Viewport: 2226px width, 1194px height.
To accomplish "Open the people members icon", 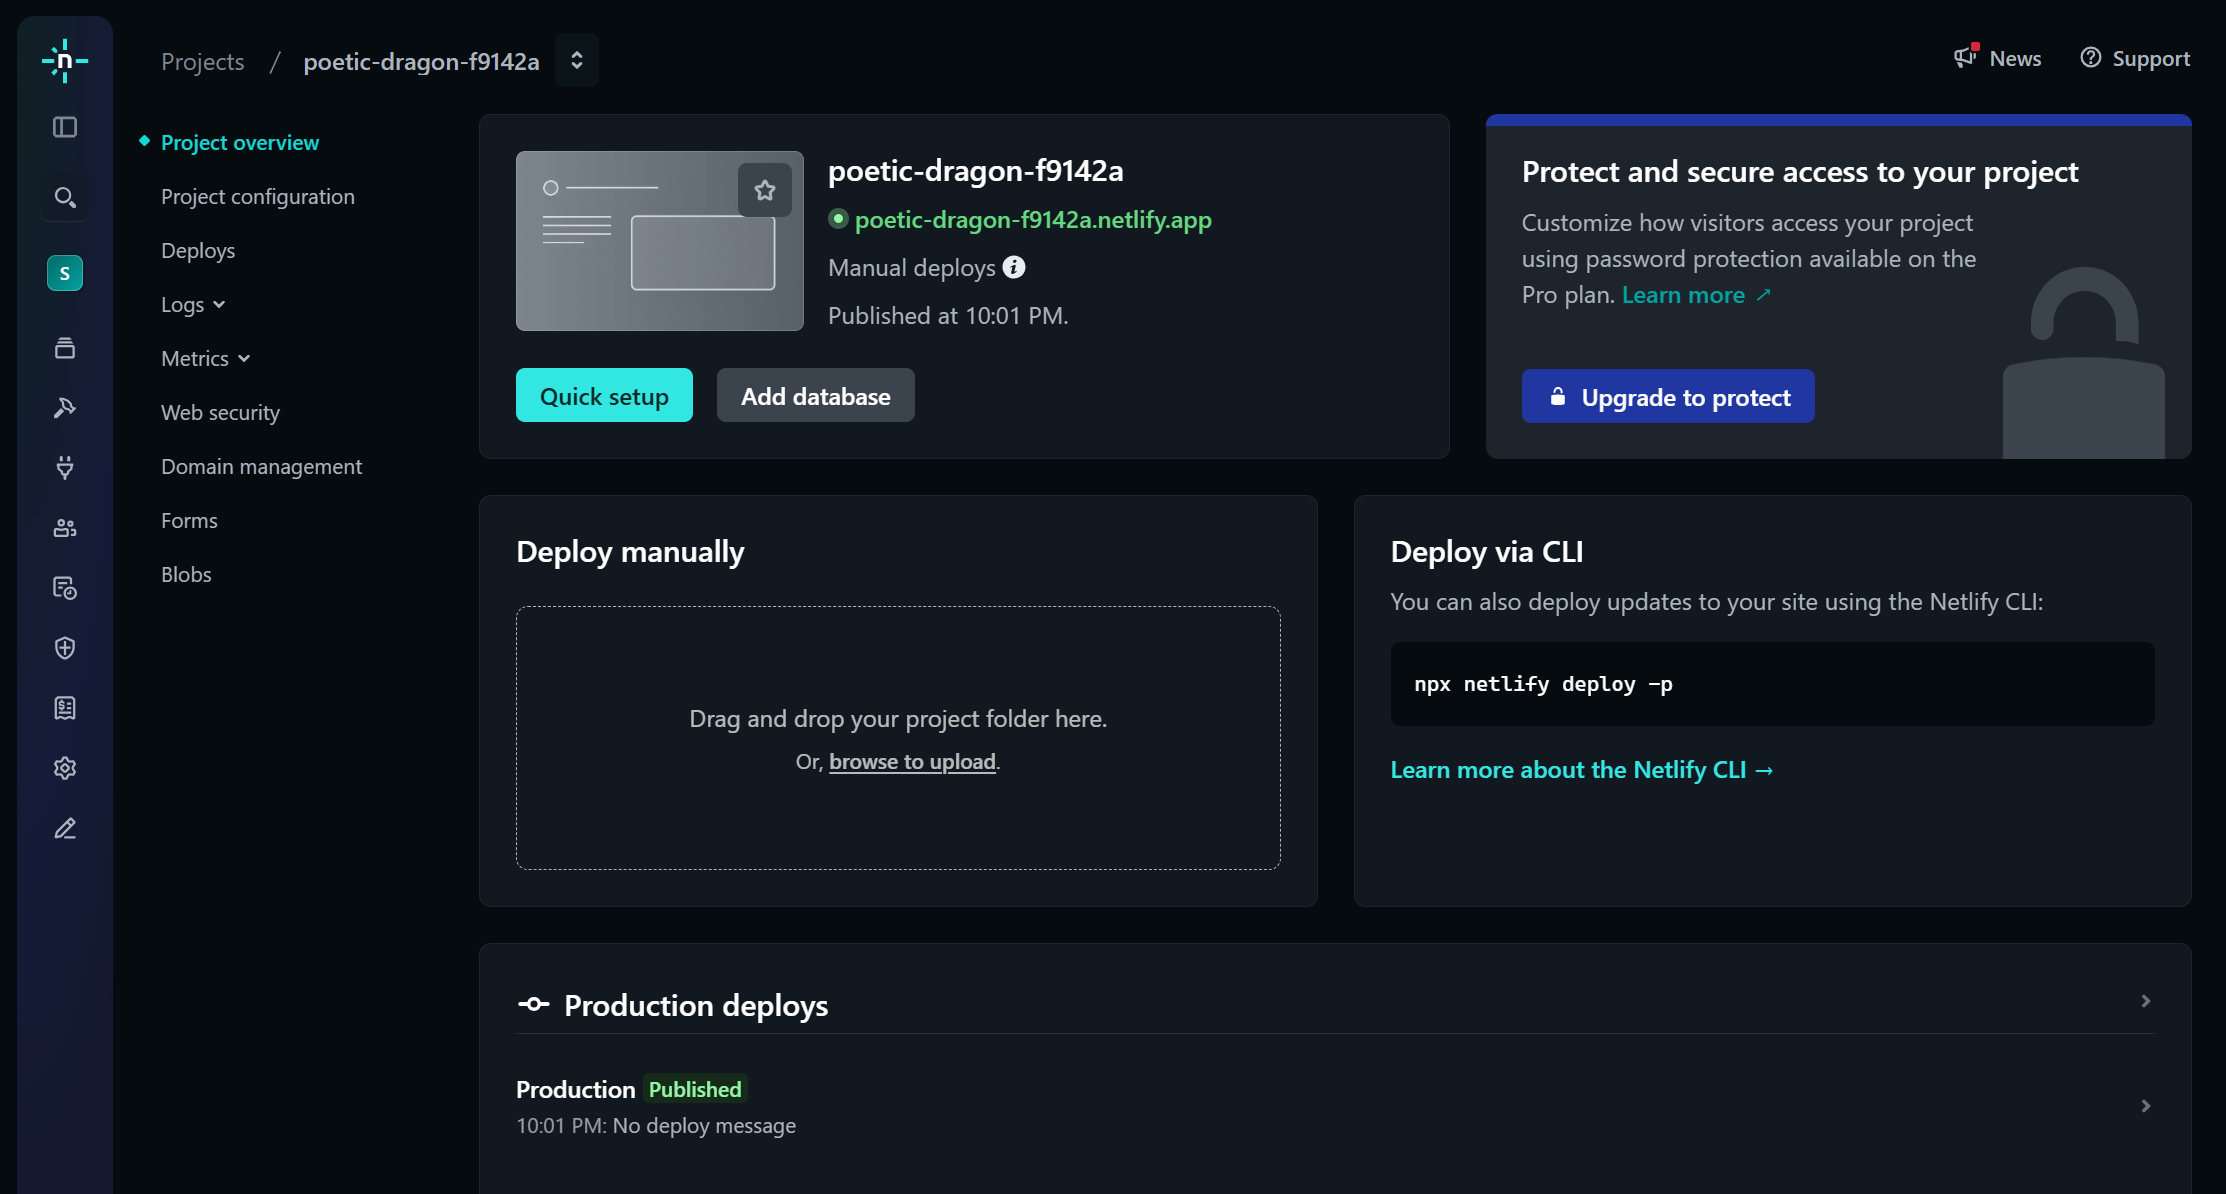I will click(65, 528).
